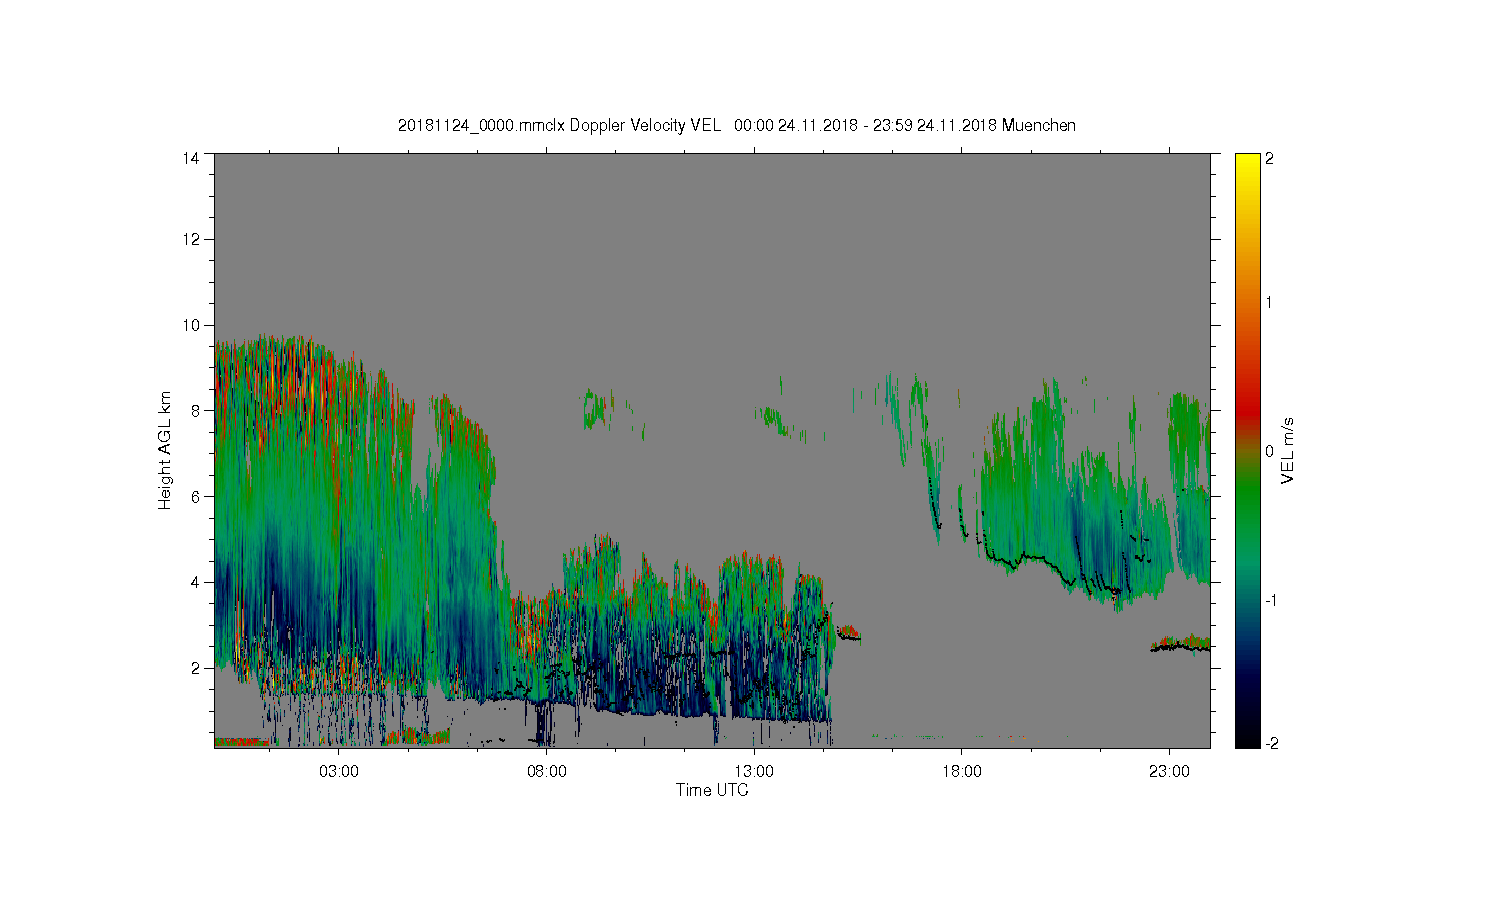Click the colorbar value 1 label
The height and width of the screenshot is (900, 1500).
click(1269, 302)
